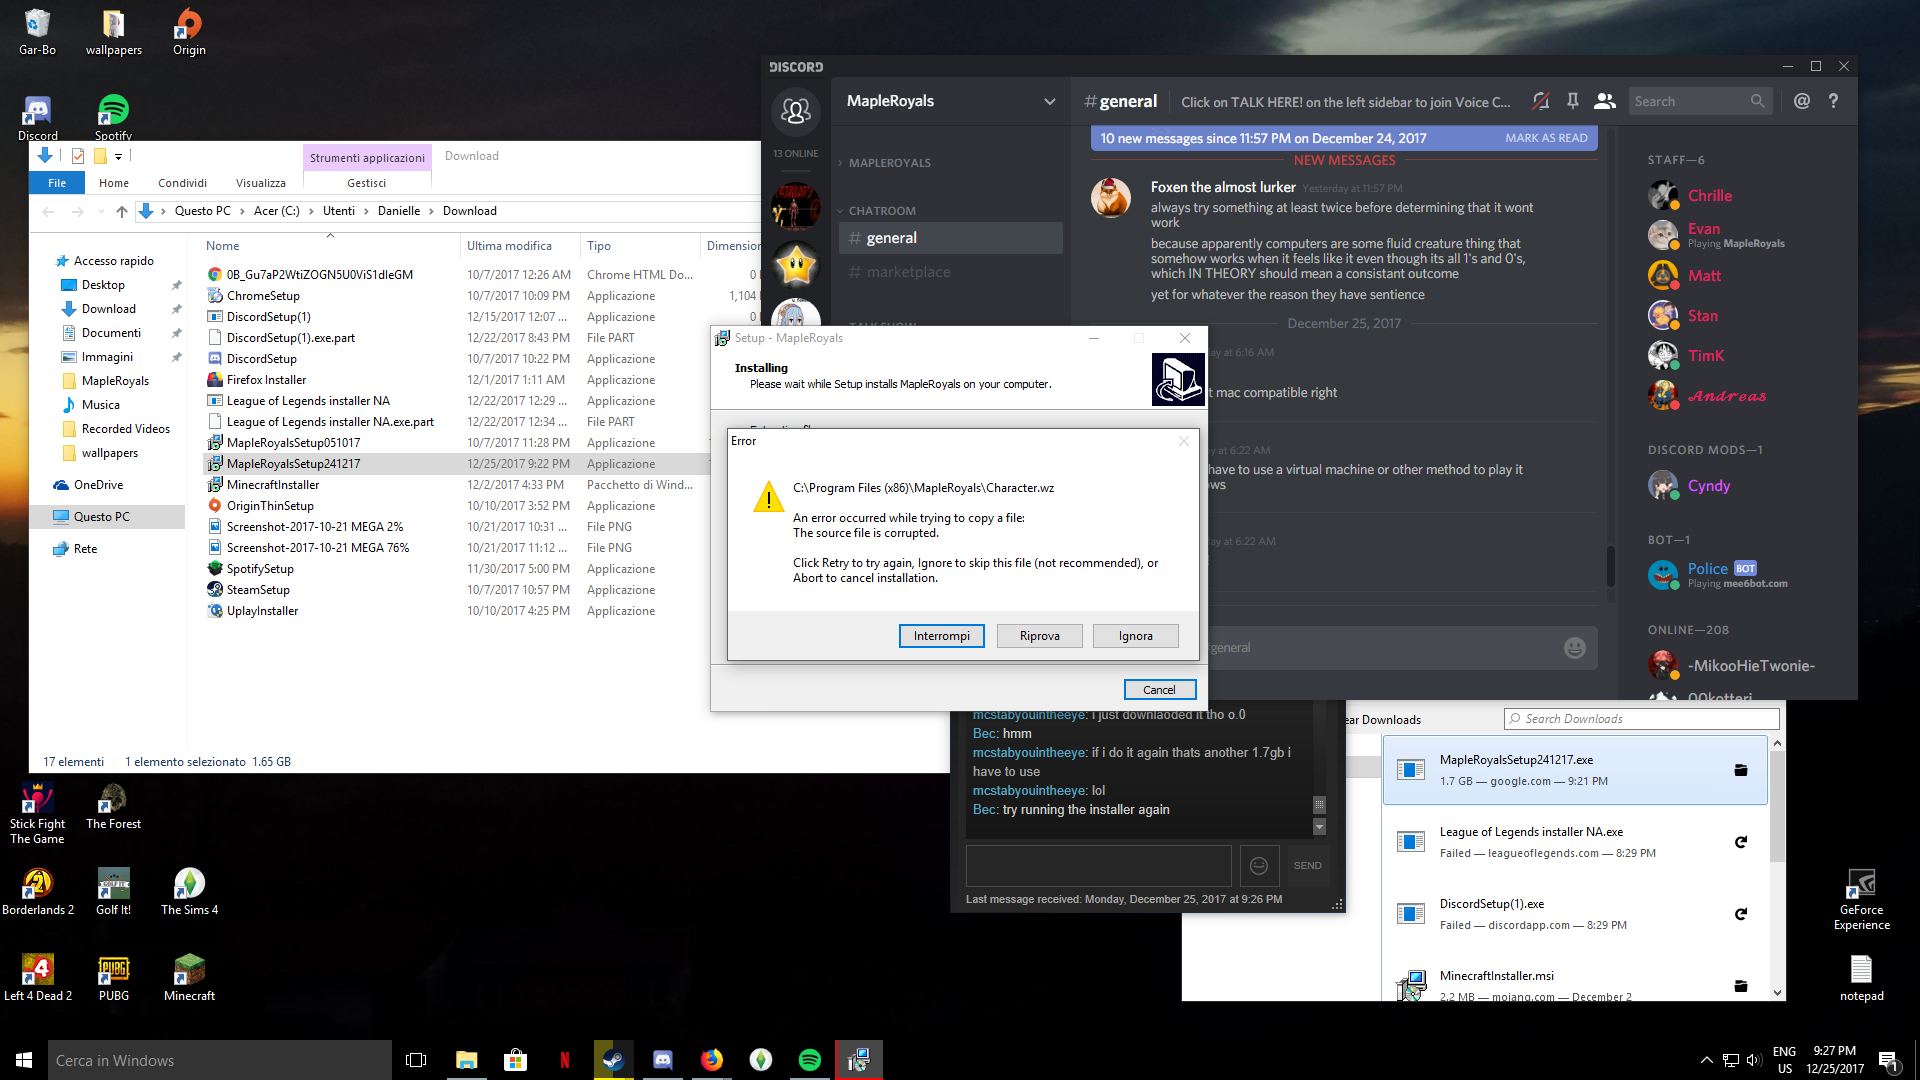Select marketplace channel in Discord
The image size is (1920, 1080).
(950, 272)
